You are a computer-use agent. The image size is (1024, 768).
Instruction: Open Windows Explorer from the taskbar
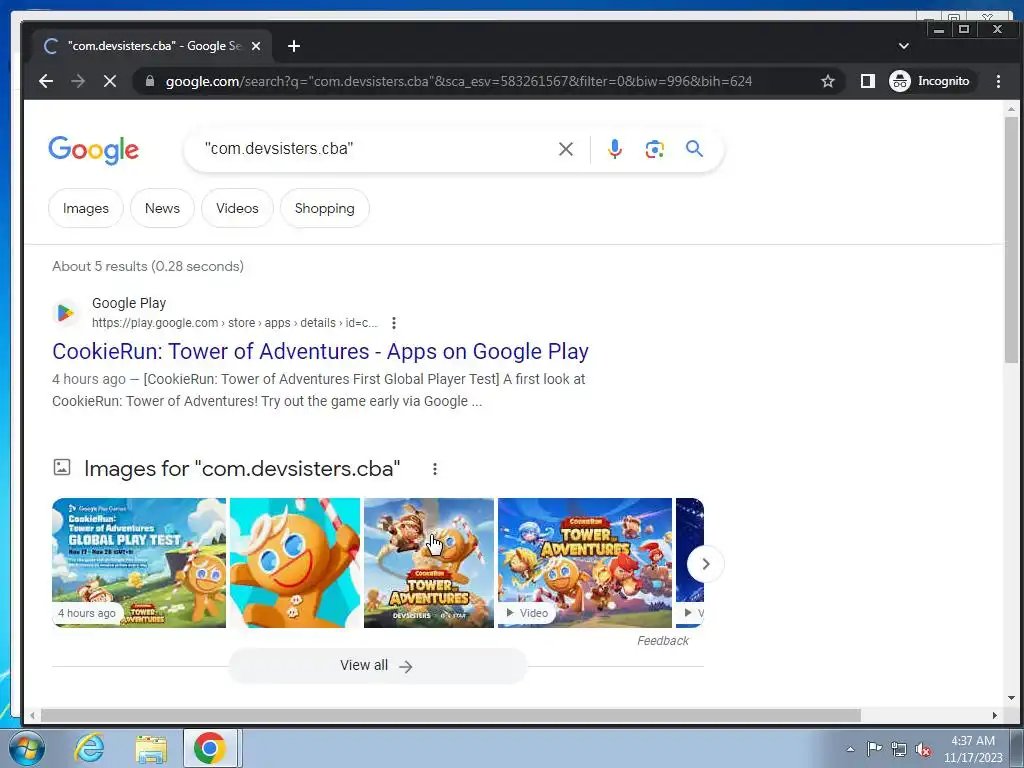(x=151, y=750)
